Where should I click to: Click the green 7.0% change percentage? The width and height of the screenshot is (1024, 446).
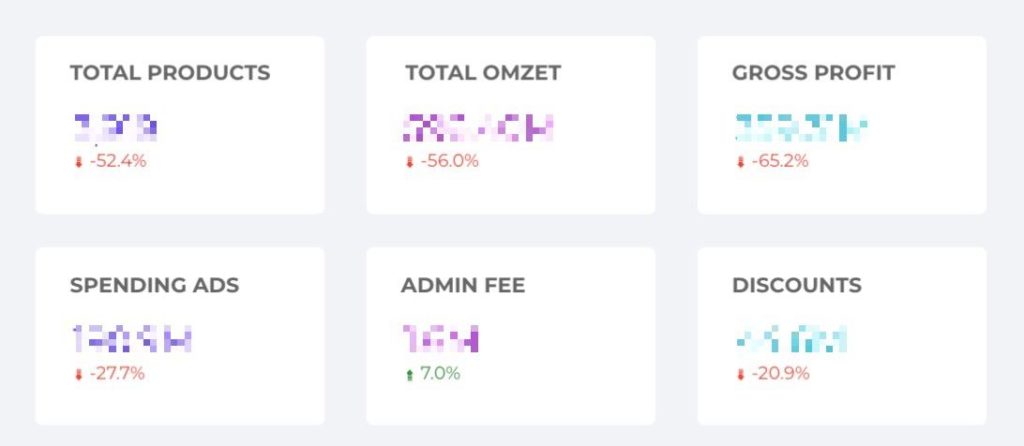pos(440,374)
